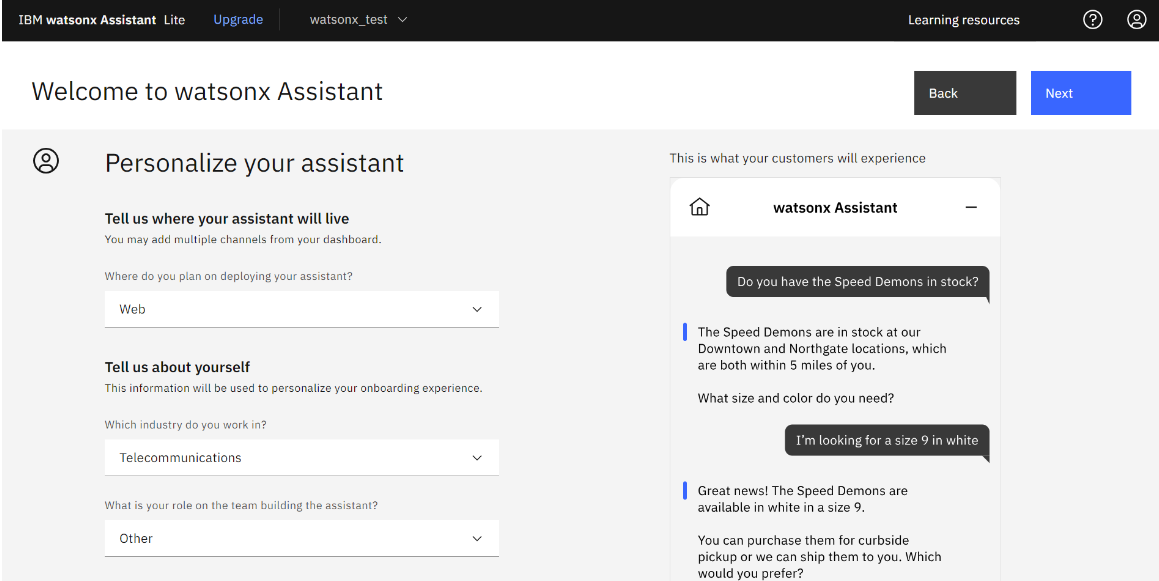
Task: Open the industry dropdown showing Telecommunications
Action: pyautogui.click(x=301, y=458)
